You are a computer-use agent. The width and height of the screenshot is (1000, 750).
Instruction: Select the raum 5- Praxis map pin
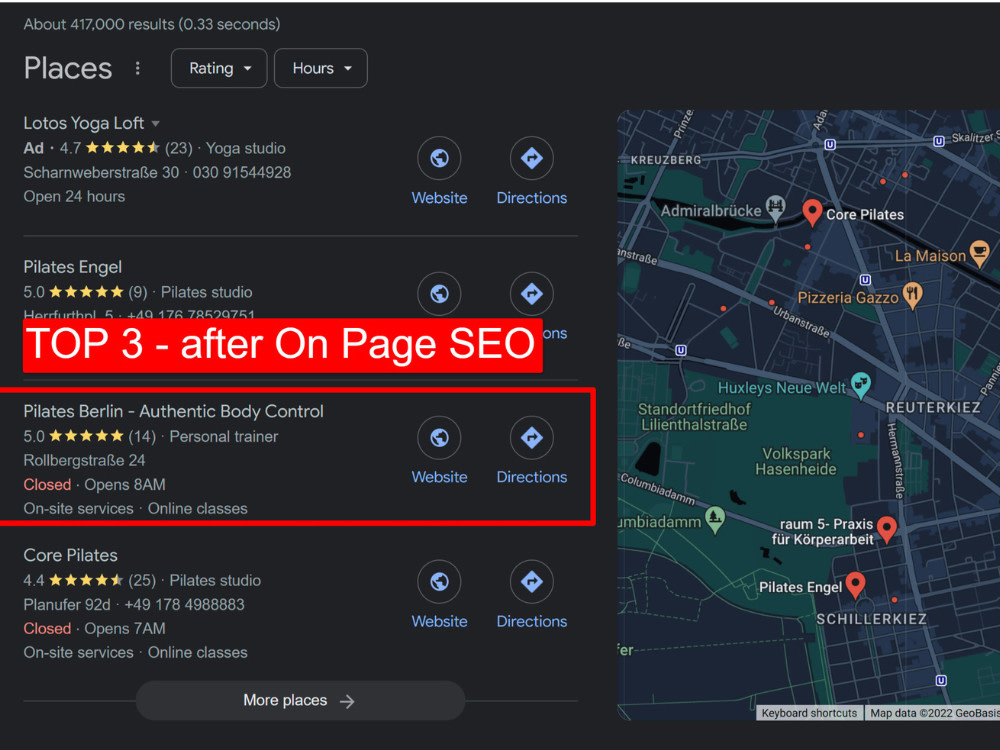point(887,529)
